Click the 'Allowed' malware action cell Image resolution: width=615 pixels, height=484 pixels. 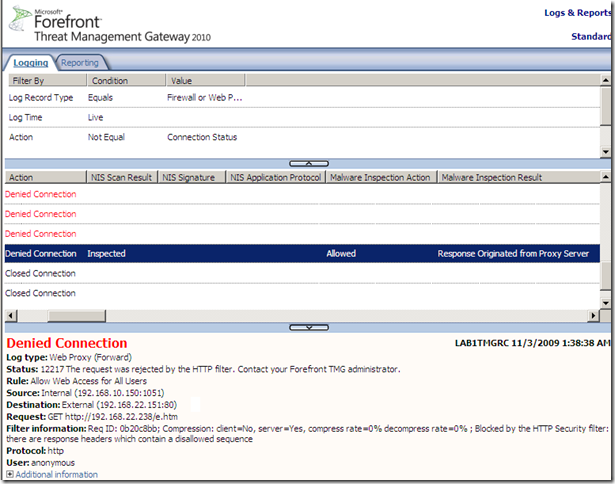click(341, 253)
